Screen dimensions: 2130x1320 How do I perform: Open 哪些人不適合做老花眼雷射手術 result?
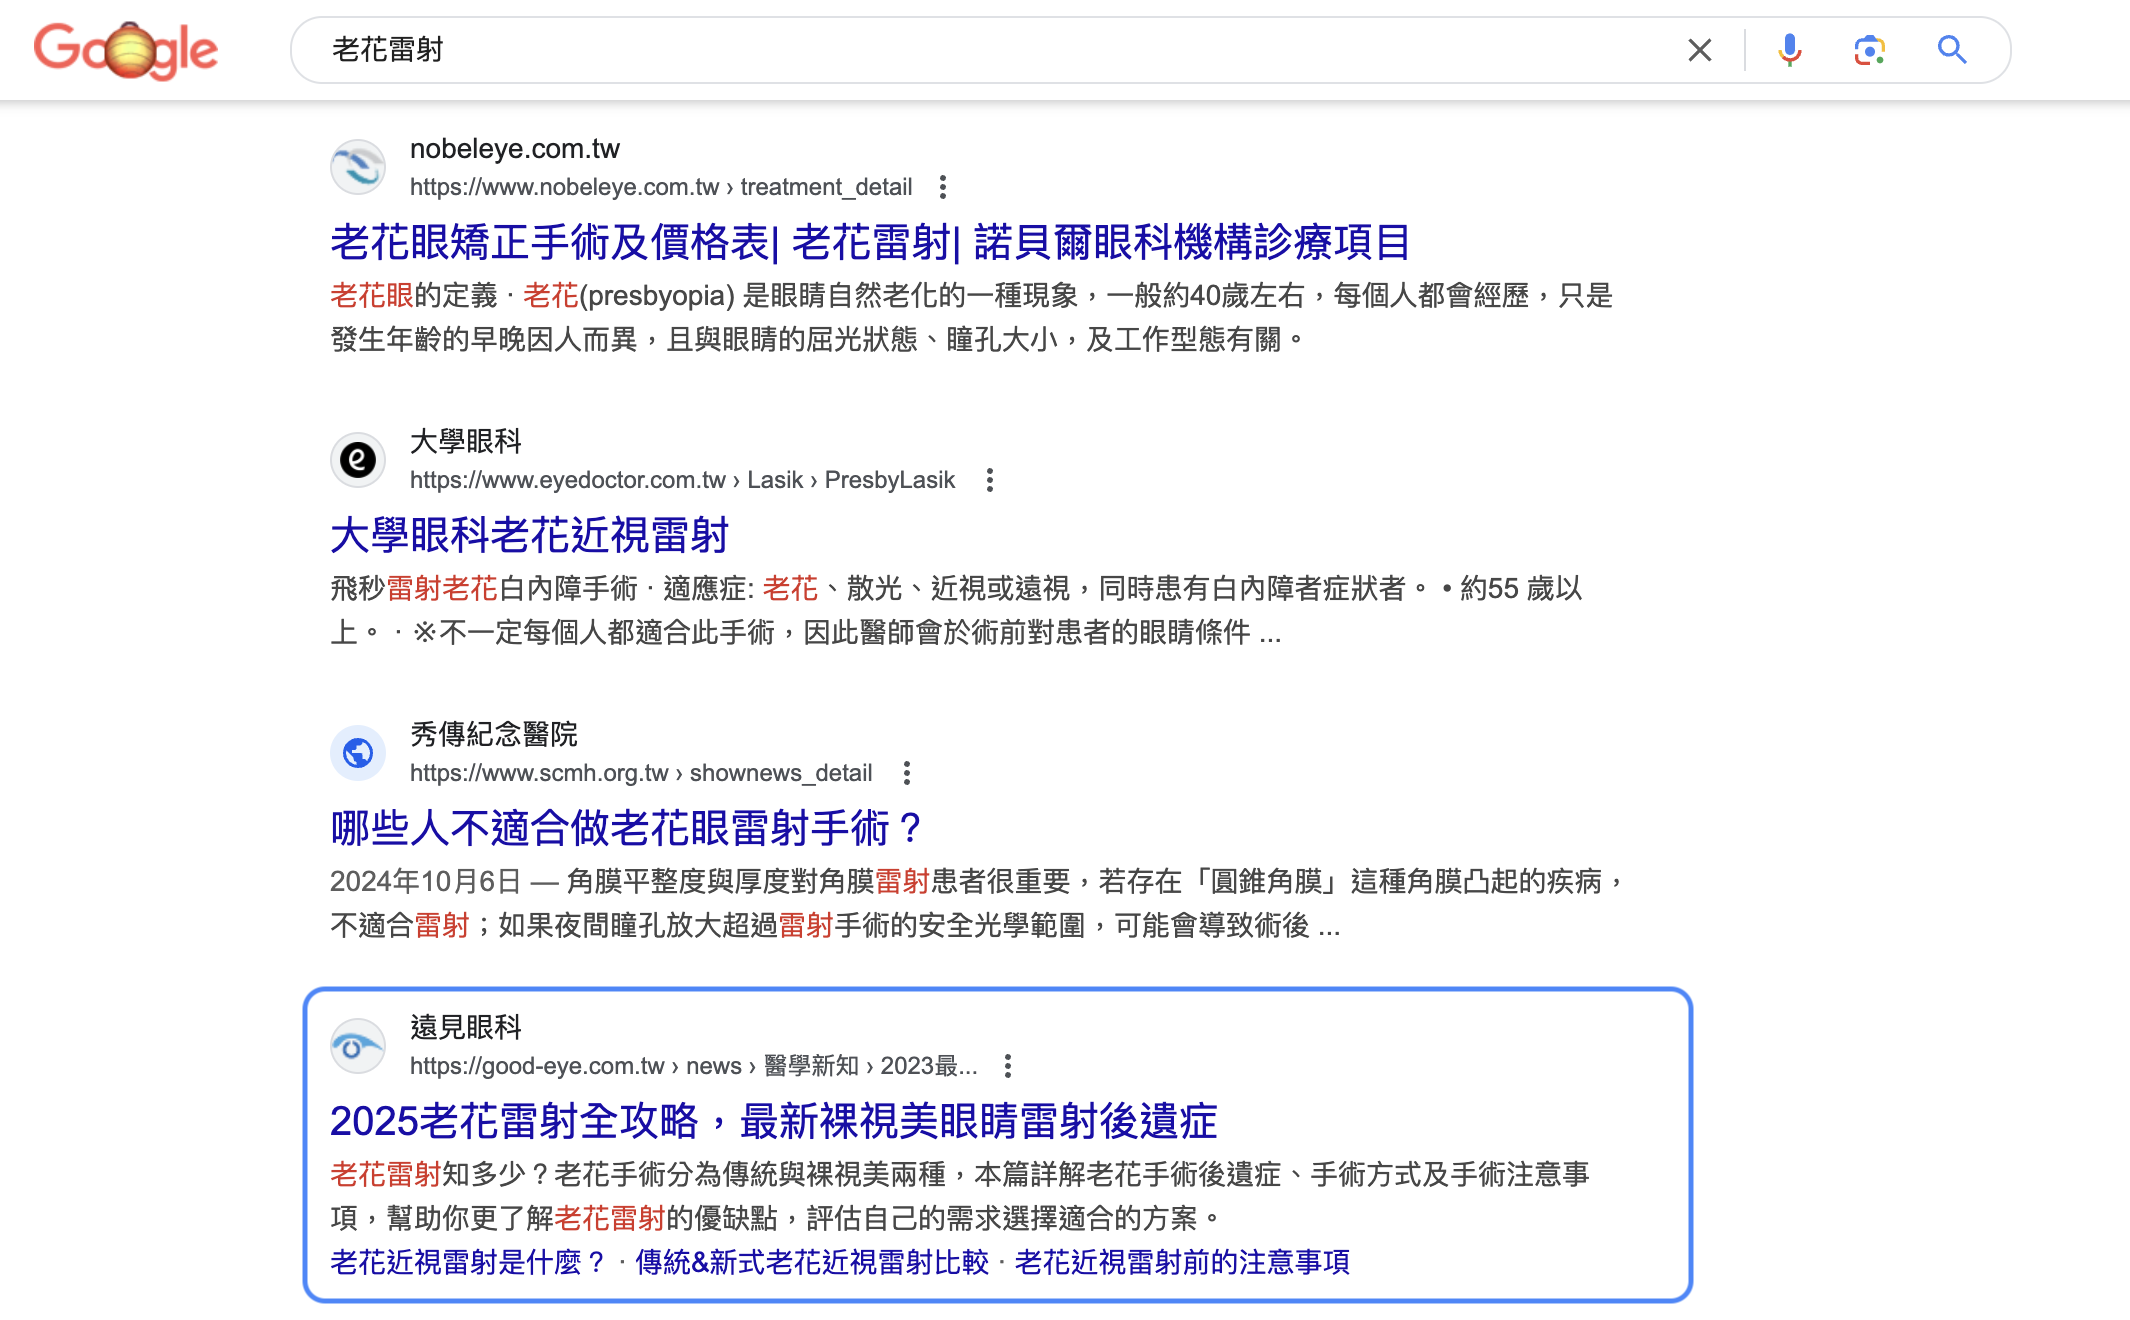coord(626,829)
